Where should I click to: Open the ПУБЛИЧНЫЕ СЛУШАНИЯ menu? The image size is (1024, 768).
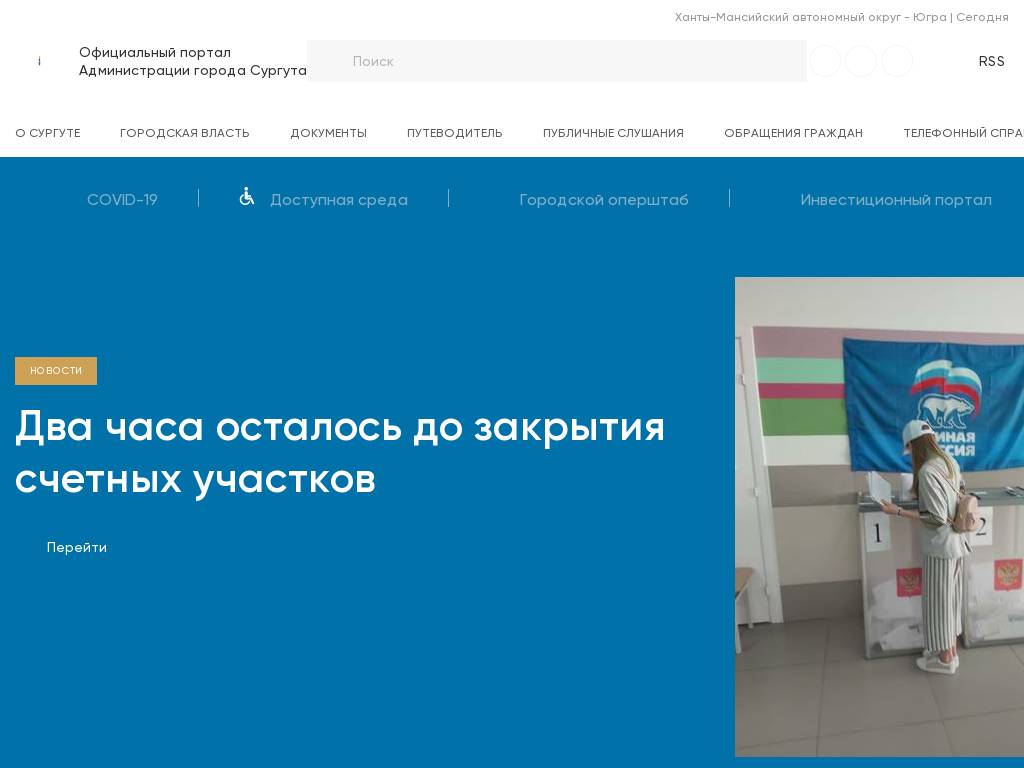point(613,133)
